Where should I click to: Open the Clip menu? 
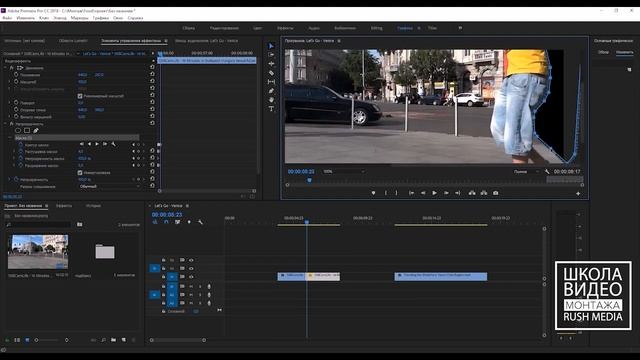coord(44,18)
